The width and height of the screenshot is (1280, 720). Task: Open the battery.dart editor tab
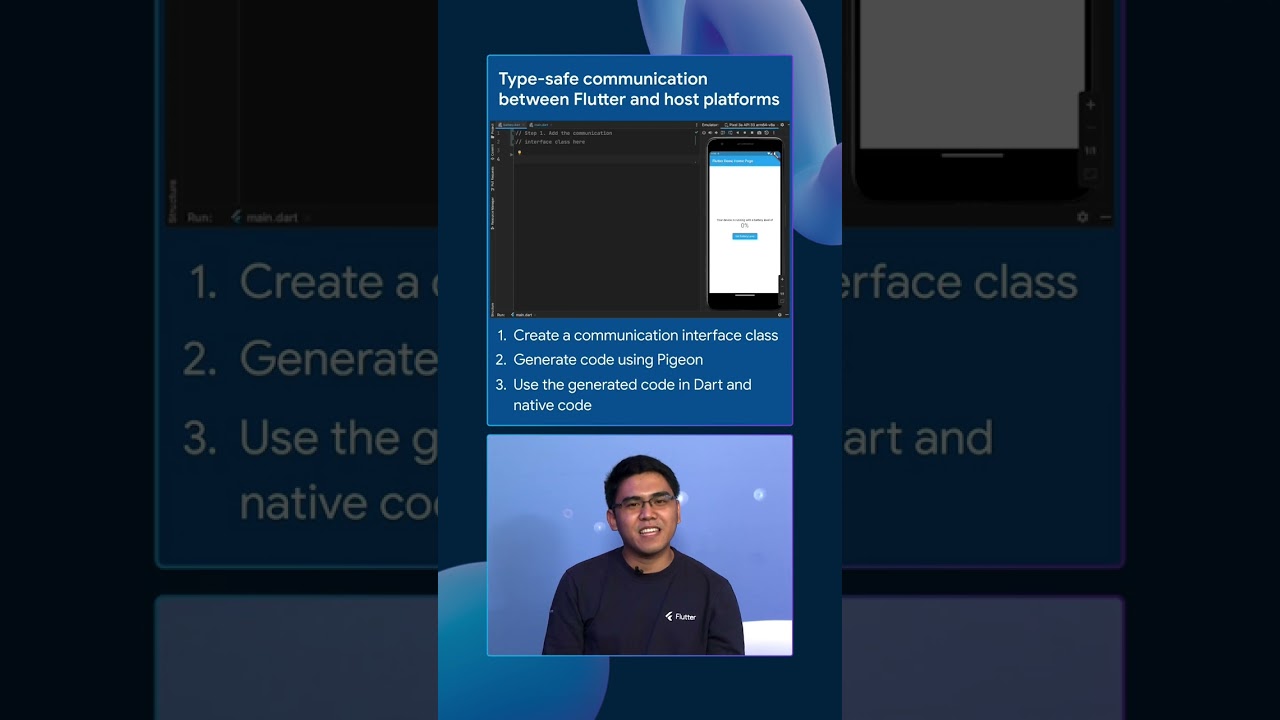pyautogui.click(x=511, y=125)
